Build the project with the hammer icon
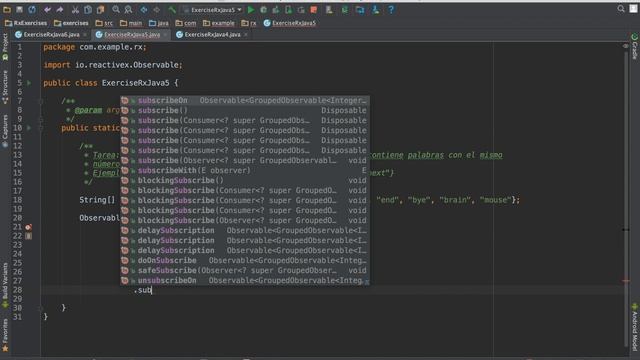The image size is (640, 360). [172, 9]
